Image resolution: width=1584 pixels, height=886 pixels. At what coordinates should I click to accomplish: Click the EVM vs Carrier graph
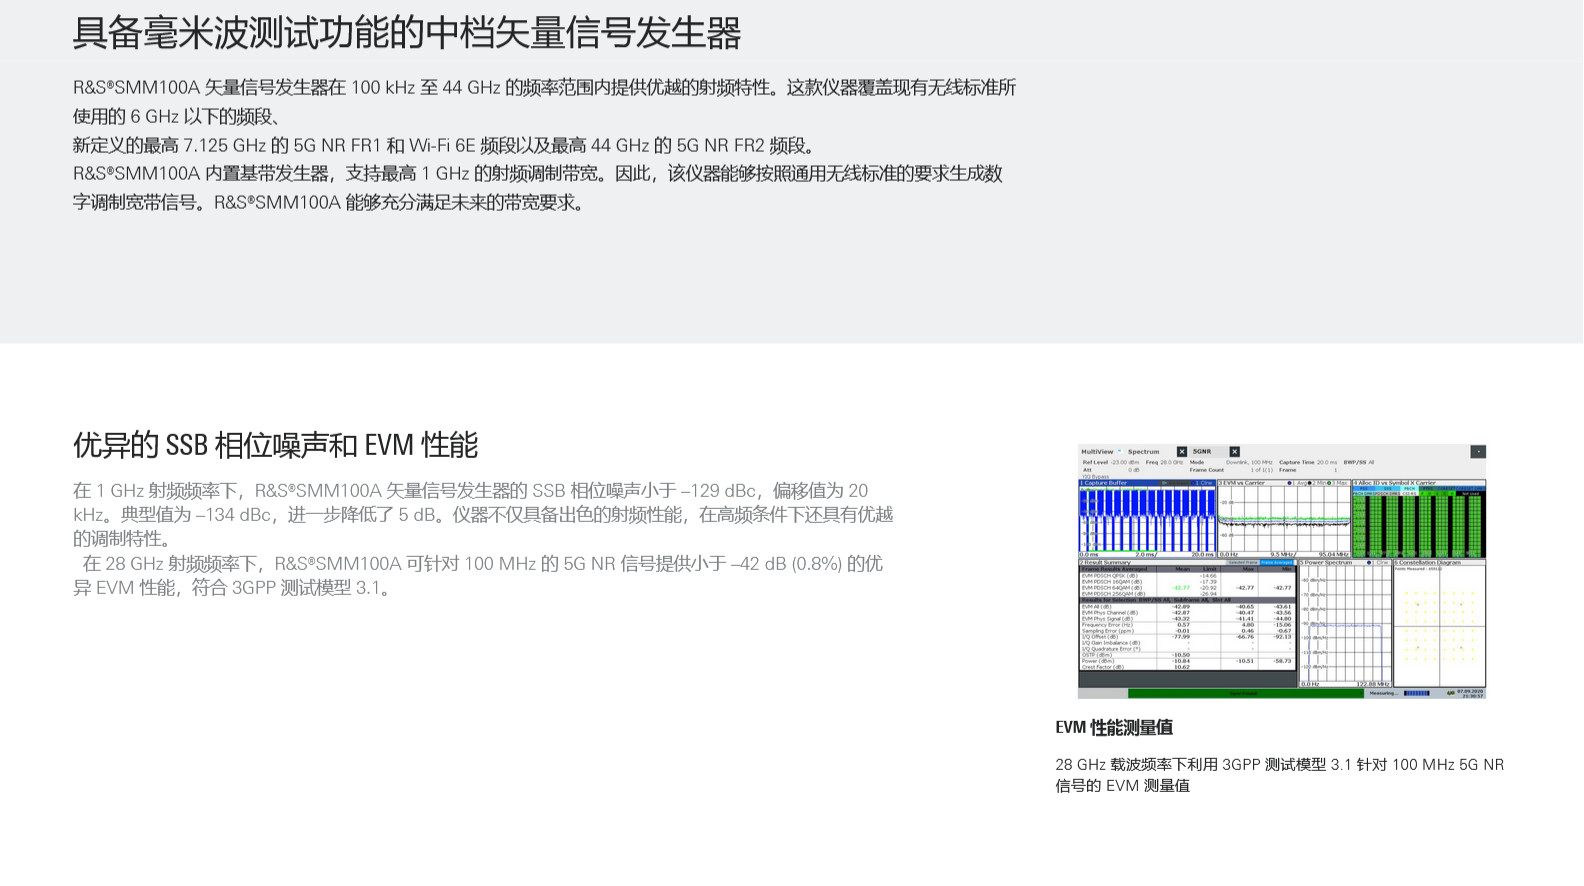tap(1283, 519)
